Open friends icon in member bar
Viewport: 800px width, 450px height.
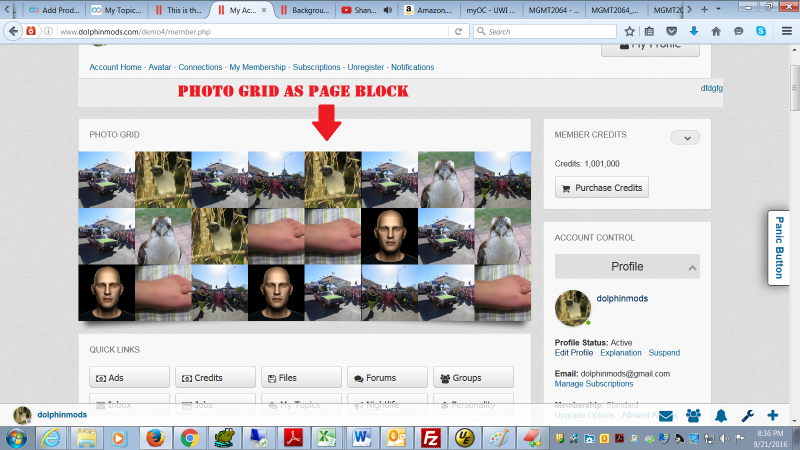(x=693, y=416)
